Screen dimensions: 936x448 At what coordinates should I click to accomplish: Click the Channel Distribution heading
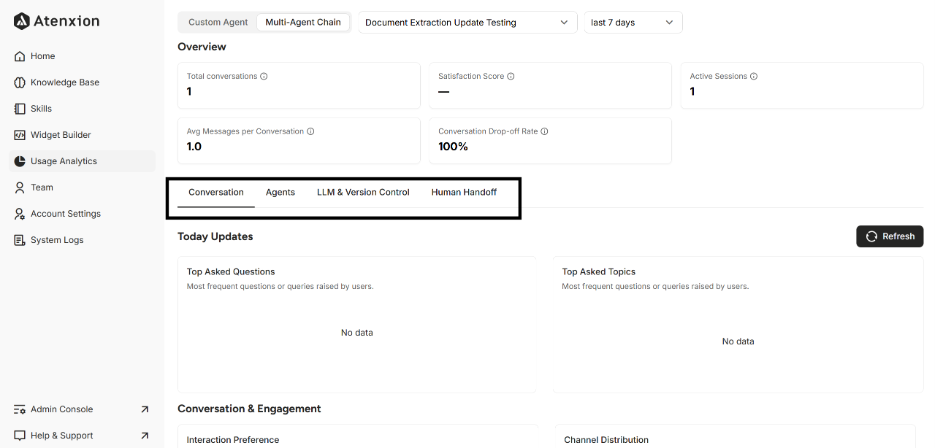(606, 440)
